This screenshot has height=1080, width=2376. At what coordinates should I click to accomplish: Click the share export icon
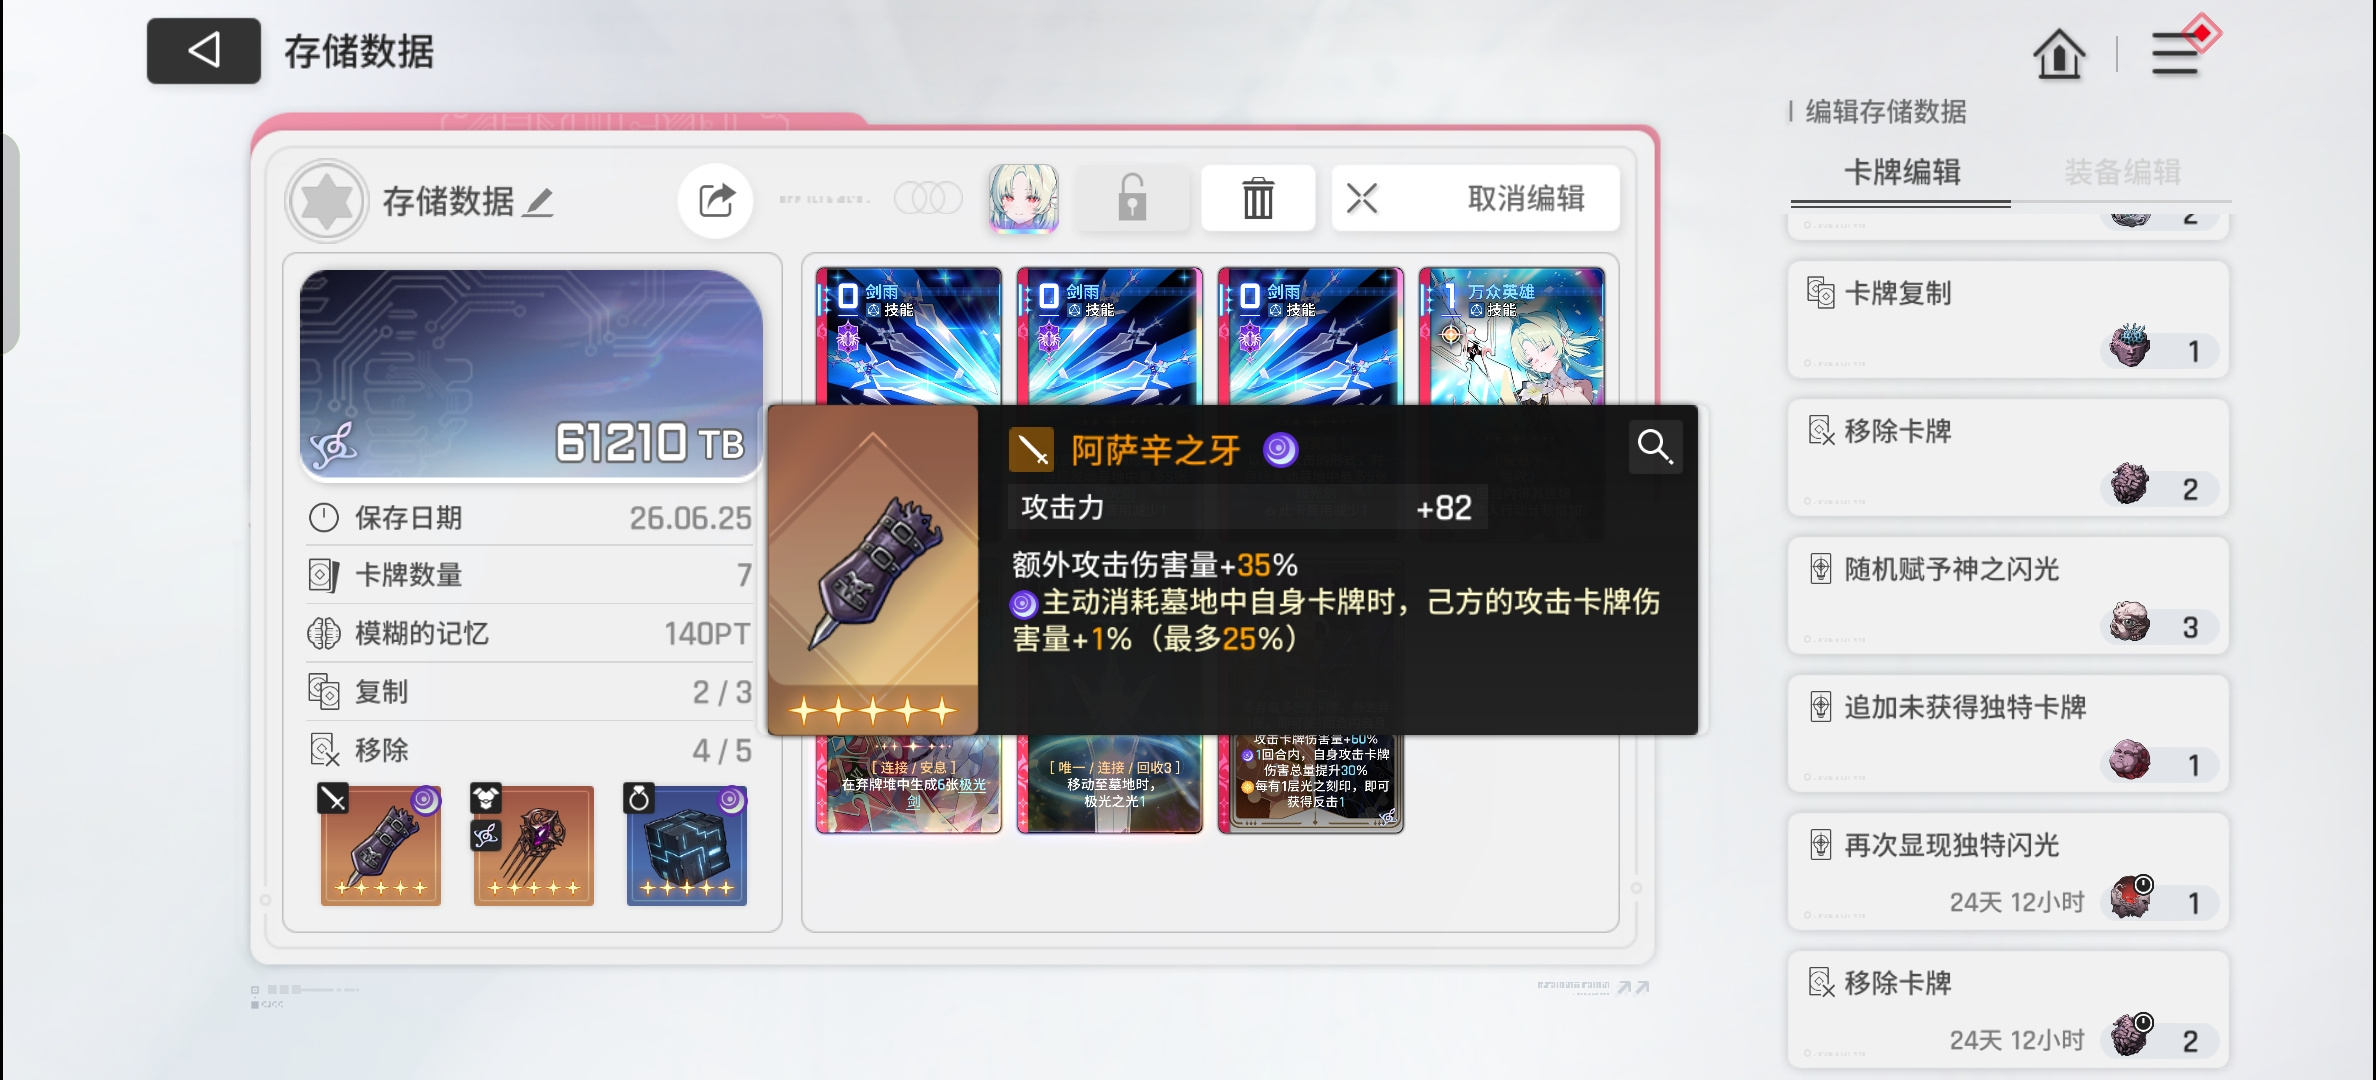(716, 200)
